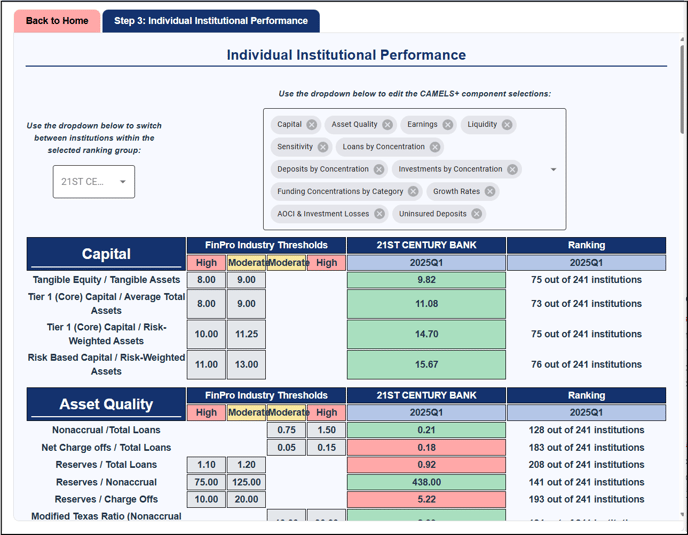The height and width of the screenshot is (535, 688).
Task: Click 183 out of 241 institutions ranking
Action: click(x=586, y=448)
